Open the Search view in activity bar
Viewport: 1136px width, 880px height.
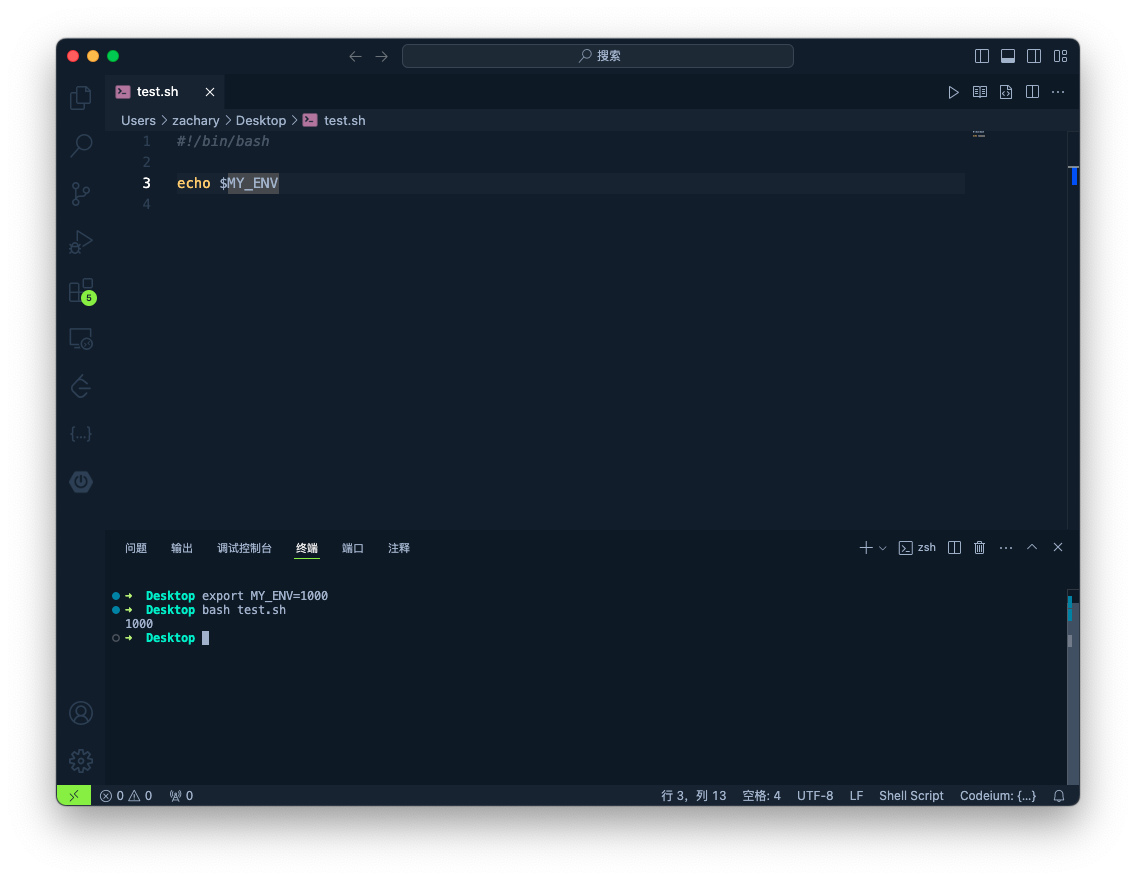coord(80,146)
